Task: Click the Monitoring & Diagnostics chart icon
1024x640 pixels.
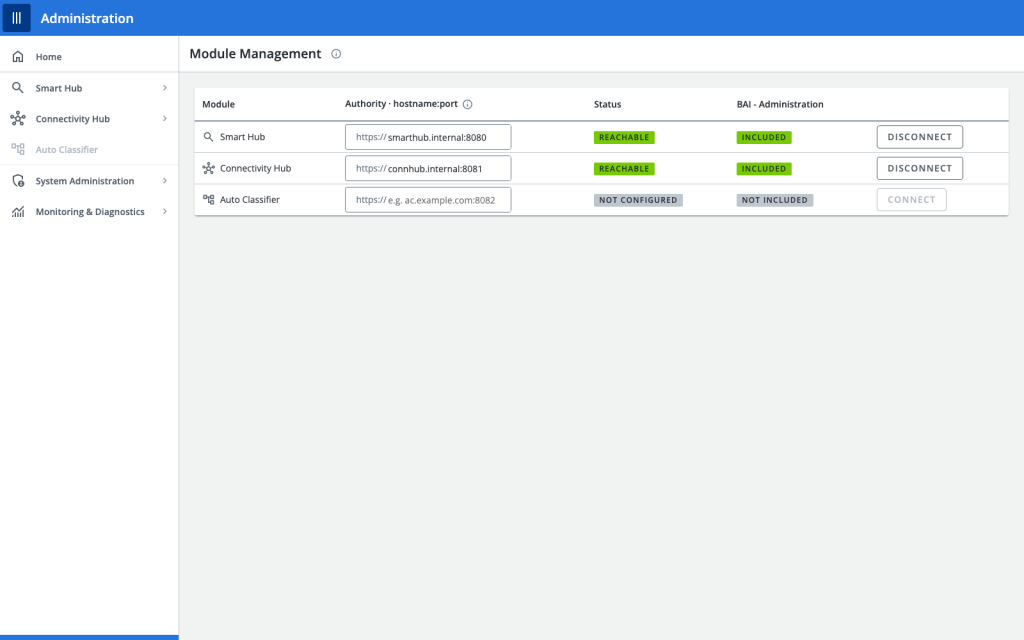Action: click(18, 212)
